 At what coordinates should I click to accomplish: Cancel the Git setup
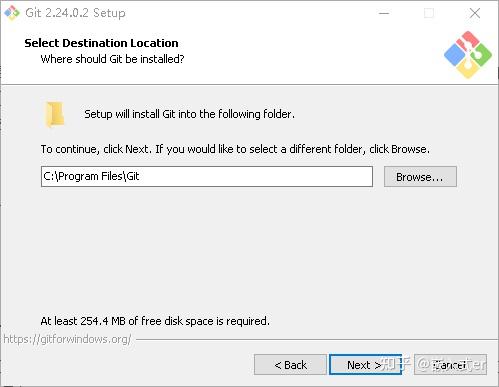click(450, 365)
